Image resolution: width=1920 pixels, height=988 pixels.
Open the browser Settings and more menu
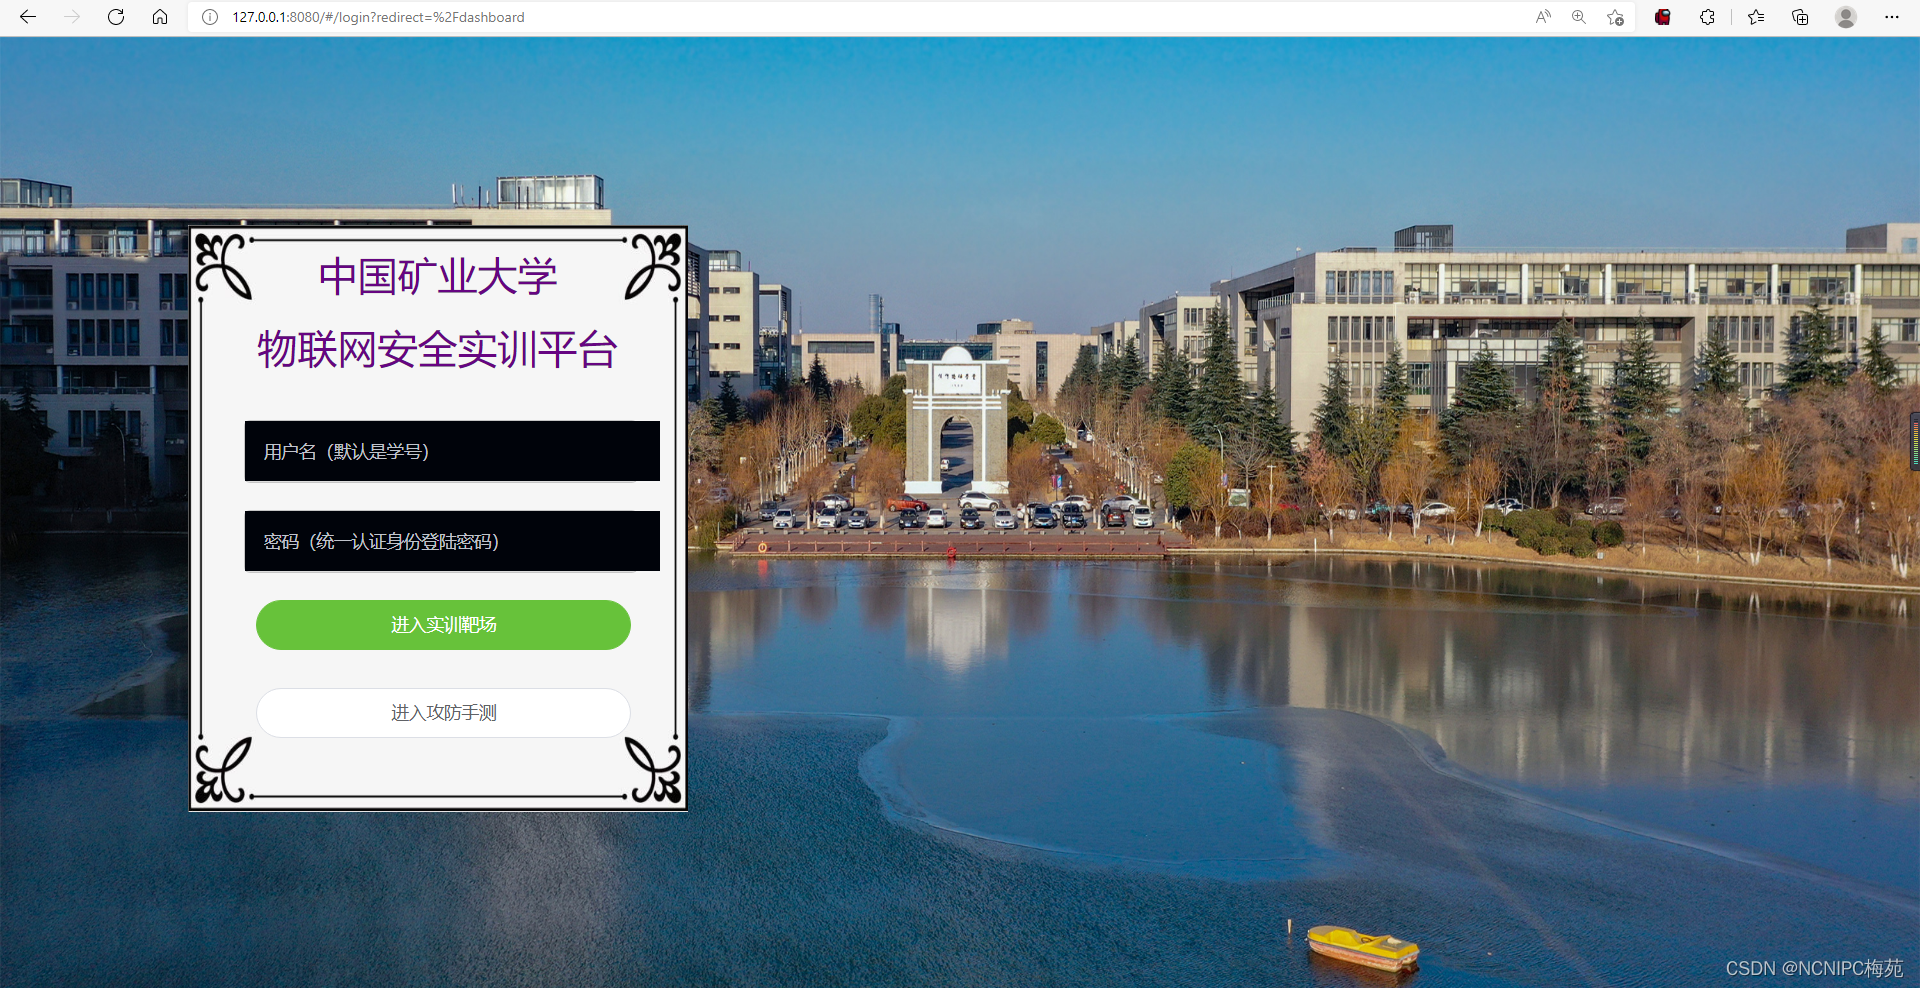tap(1891, 17)
